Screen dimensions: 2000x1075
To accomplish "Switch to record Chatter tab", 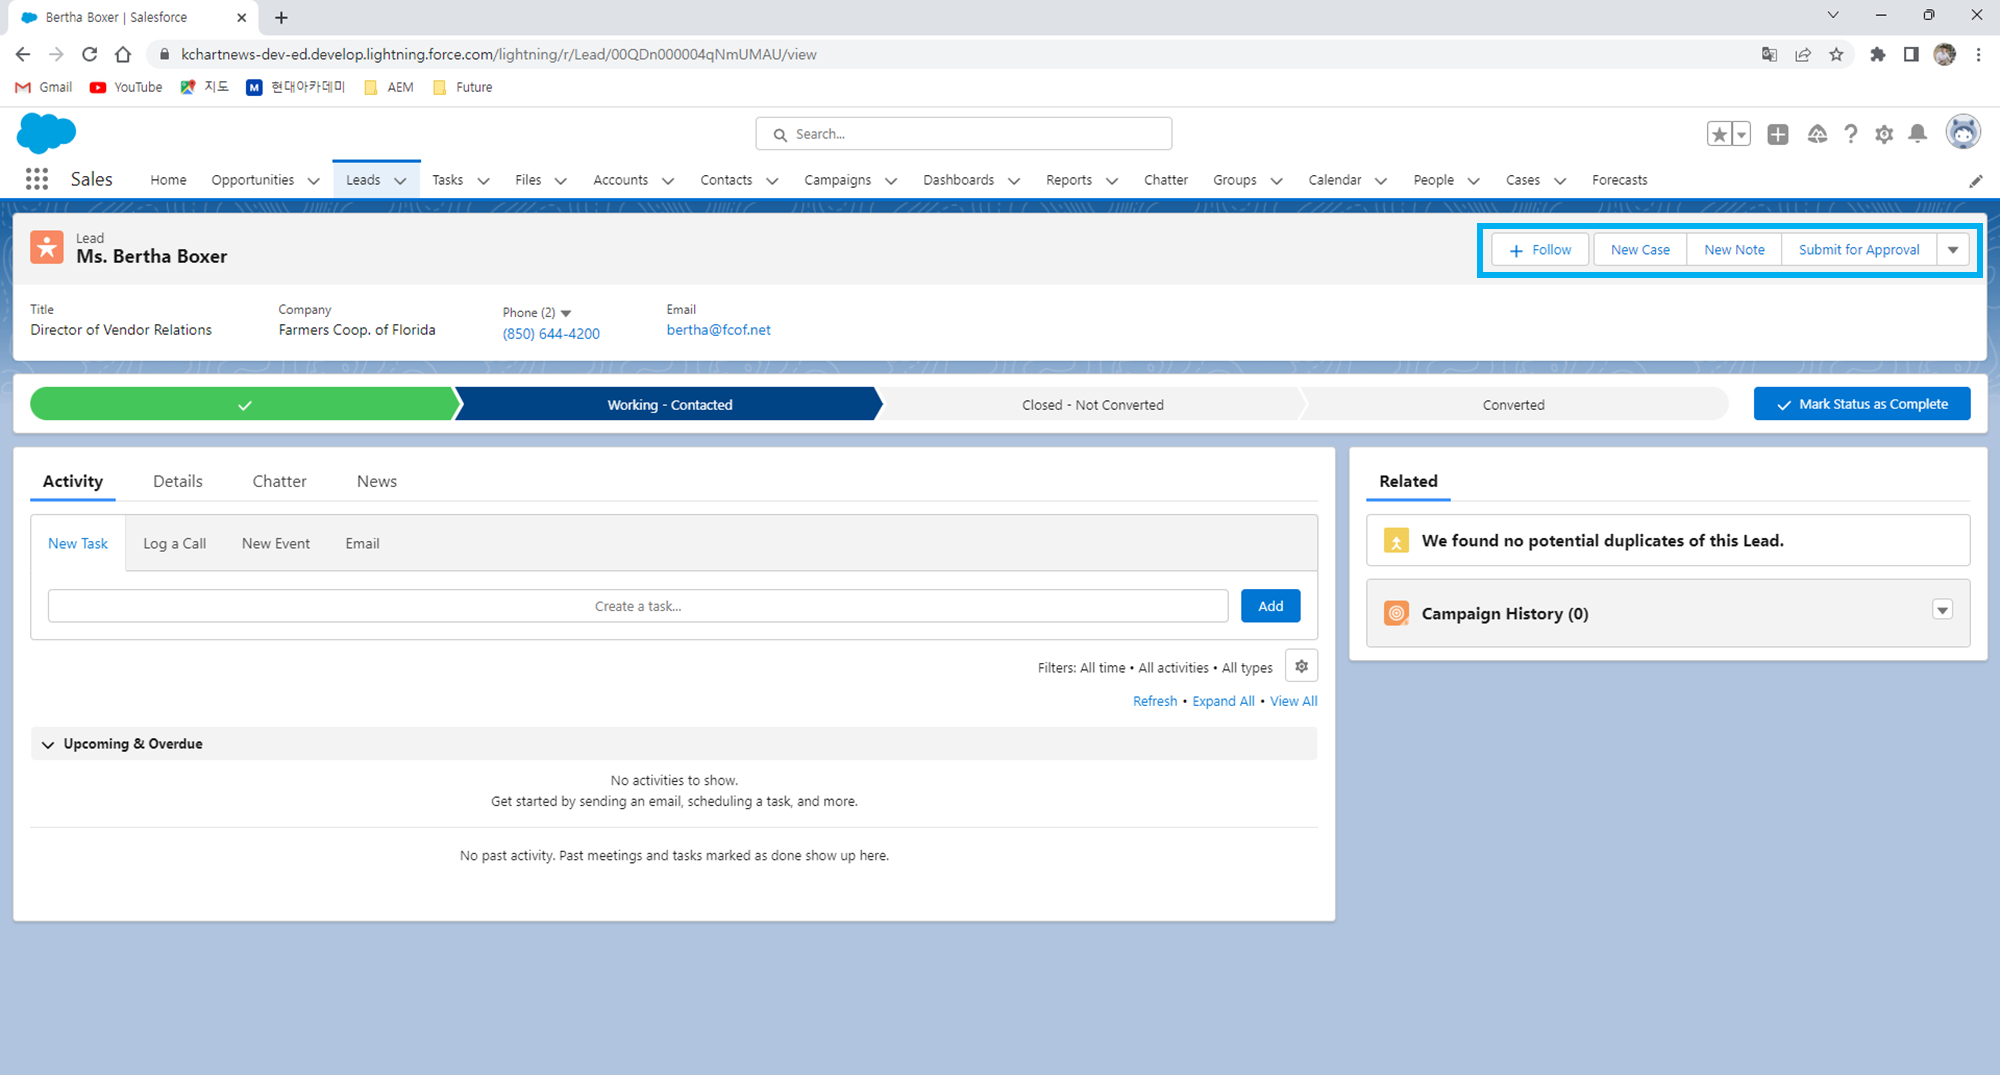I will point(279,481).
